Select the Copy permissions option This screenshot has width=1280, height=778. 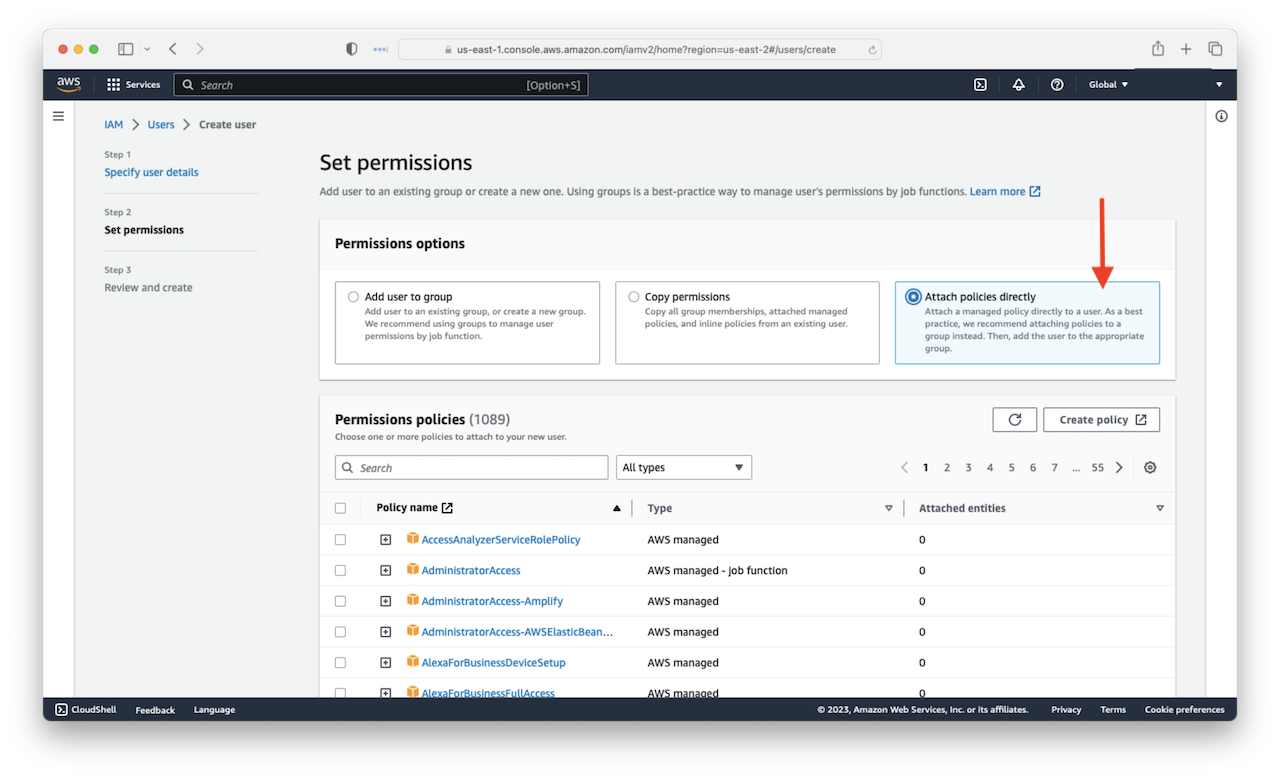coord(633,297)
